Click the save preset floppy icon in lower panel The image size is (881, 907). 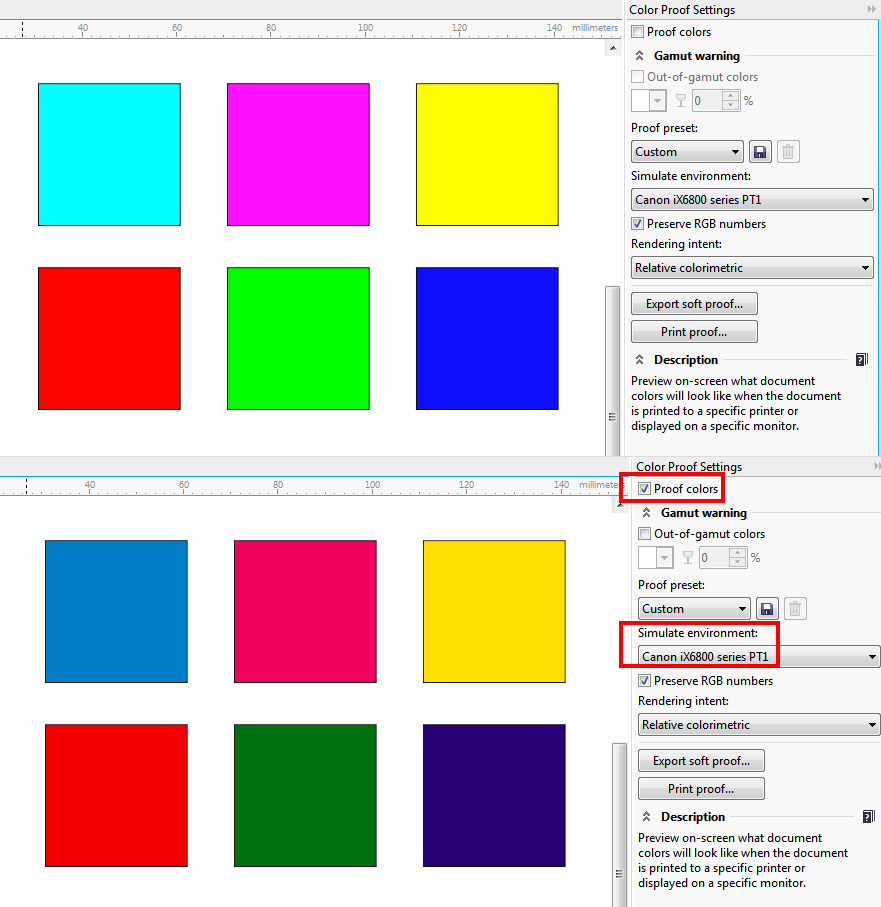(767, 609)
